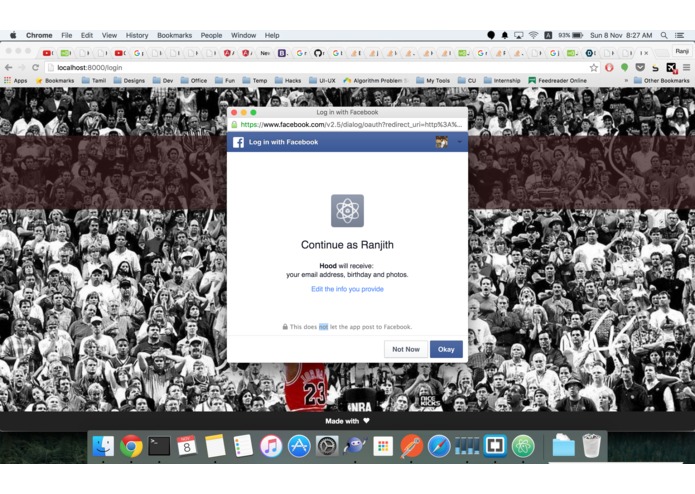Image resolution: width=695 pixels, height=494 pixels.
Task: Open Calendar from the dock
Action: 187,446
